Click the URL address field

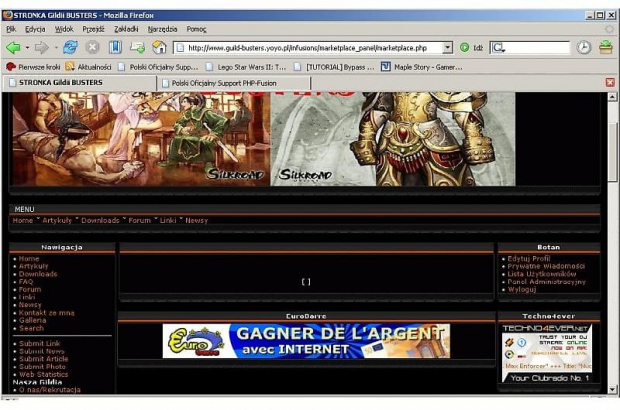(x=308, y=48)
